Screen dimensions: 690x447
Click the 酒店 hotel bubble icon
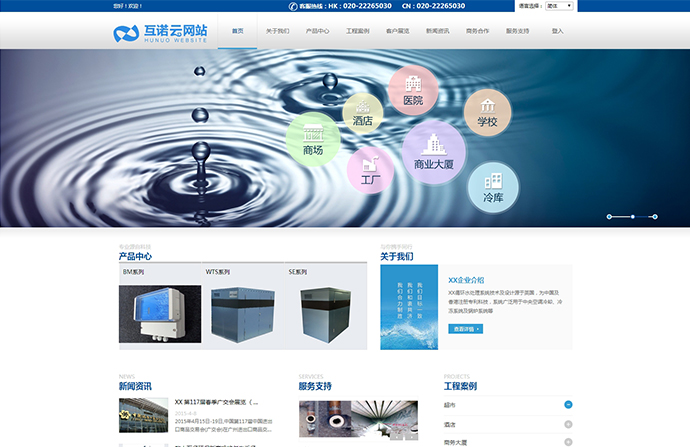click(x=363, y=112)
